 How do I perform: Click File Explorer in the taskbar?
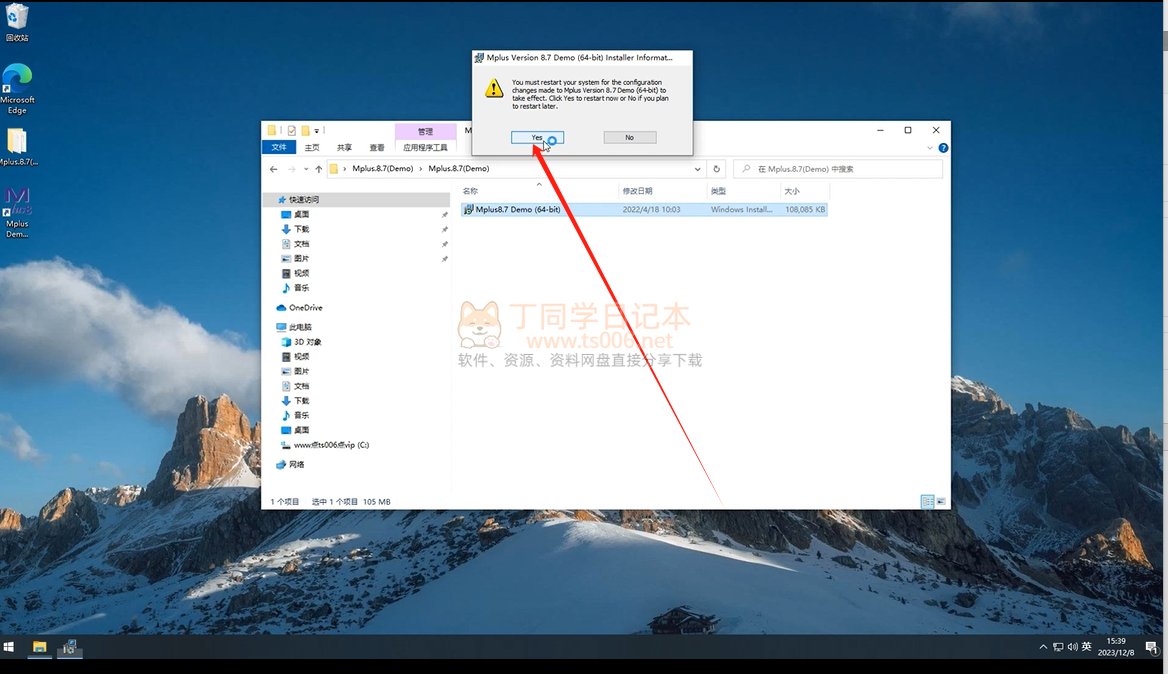[39, 646]
